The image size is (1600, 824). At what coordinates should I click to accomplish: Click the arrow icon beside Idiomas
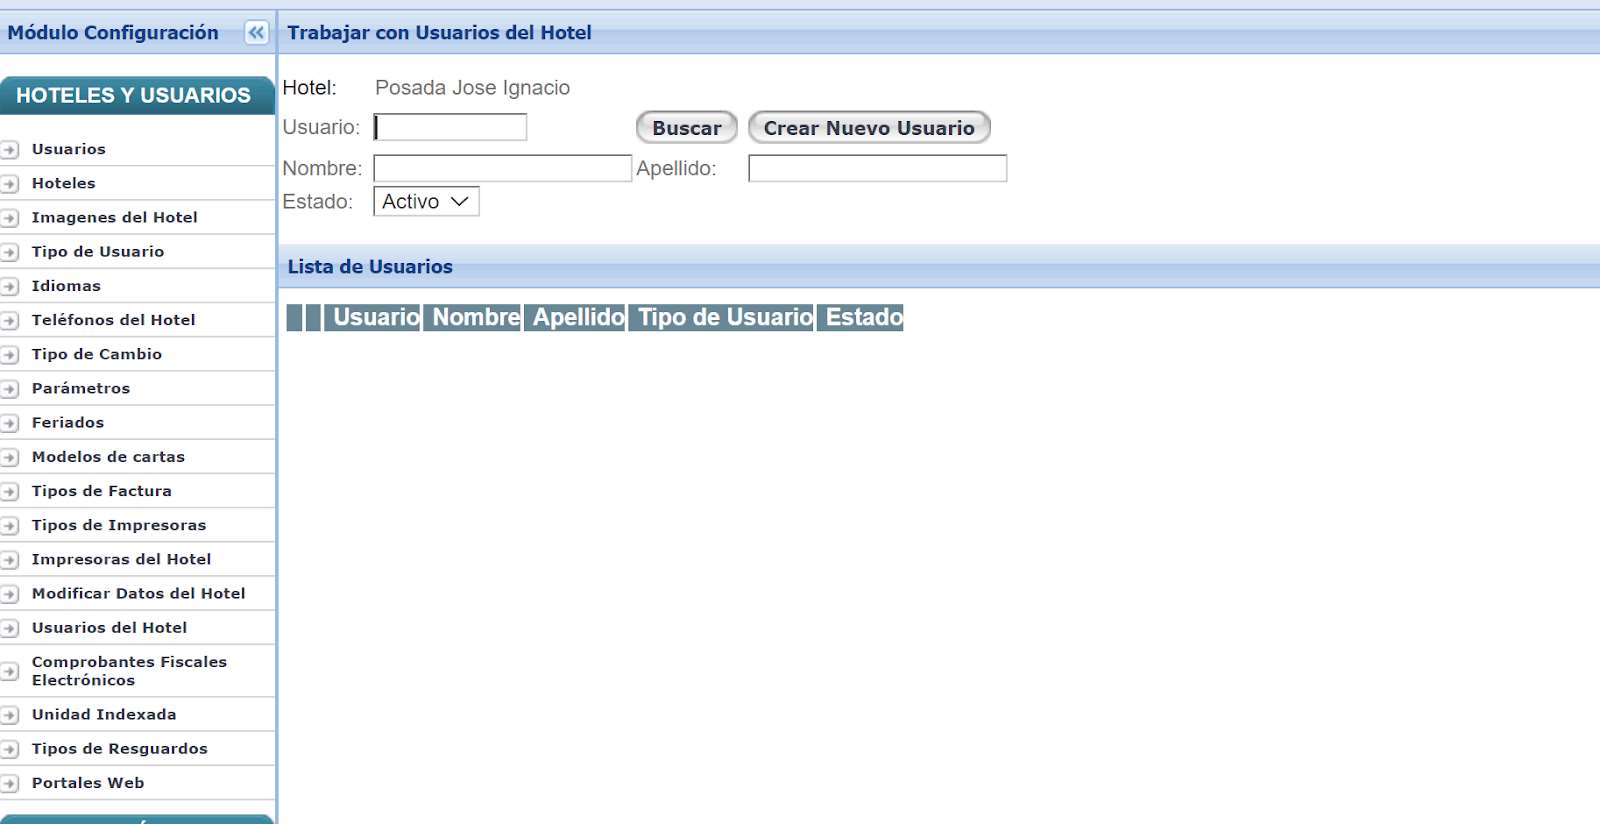pyautogui.click(x=10, y=287)
